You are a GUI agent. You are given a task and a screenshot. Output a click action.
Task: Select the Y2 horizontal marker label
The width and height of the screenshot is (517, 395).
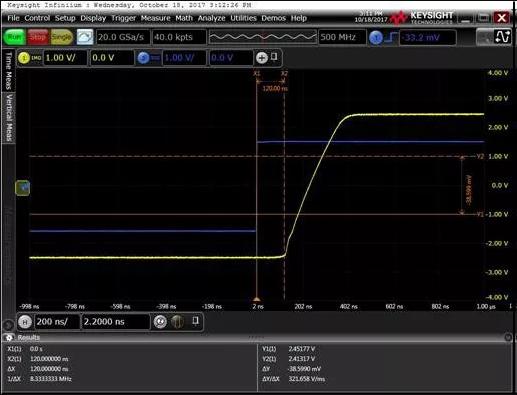[x=479, y=156]
